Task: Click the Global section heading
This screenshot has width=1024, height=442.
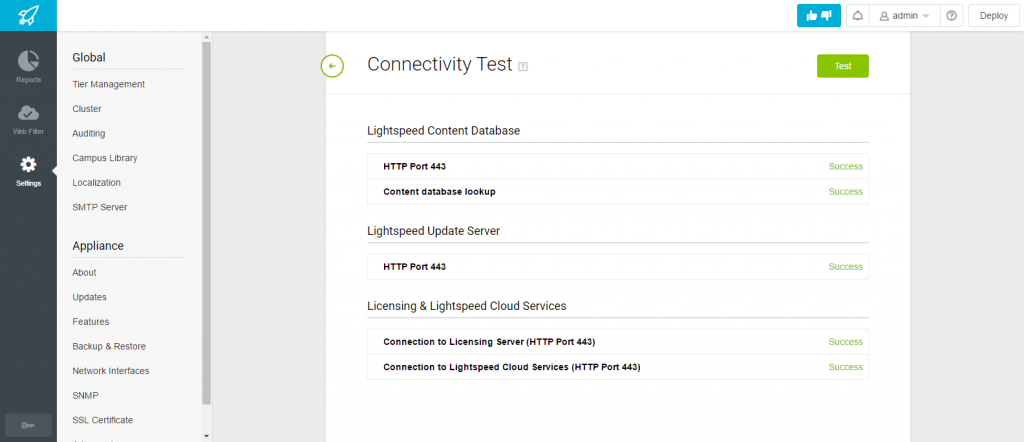Action: pos(89,57)
